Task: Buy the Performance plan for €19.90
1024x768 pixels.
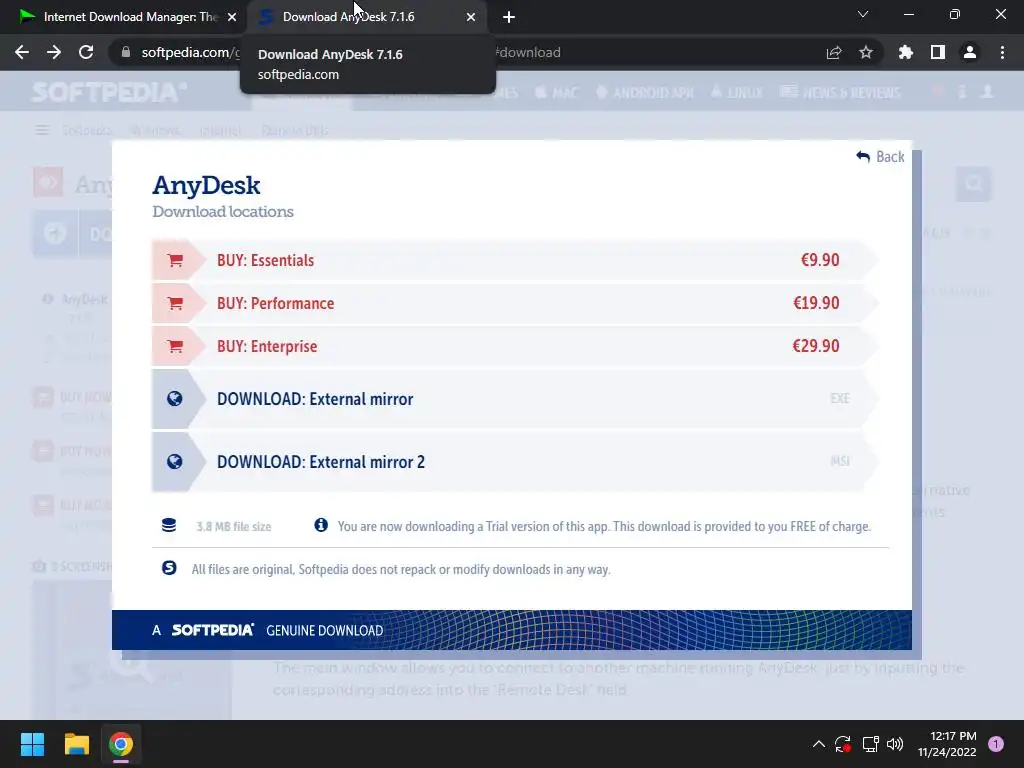Action: pos(515,304)
